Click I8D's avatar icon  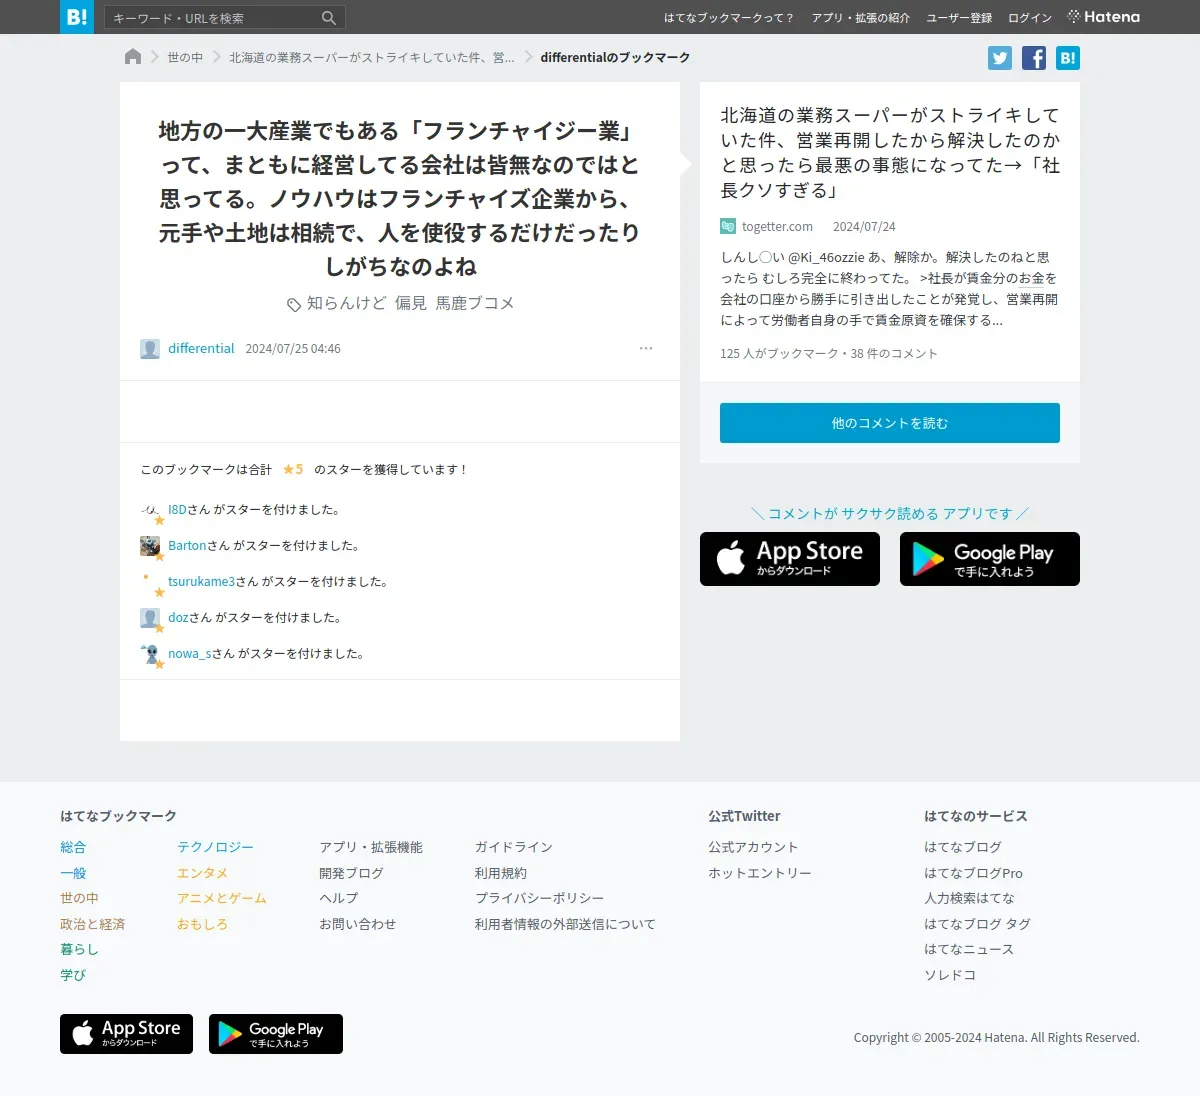[150, 510]
